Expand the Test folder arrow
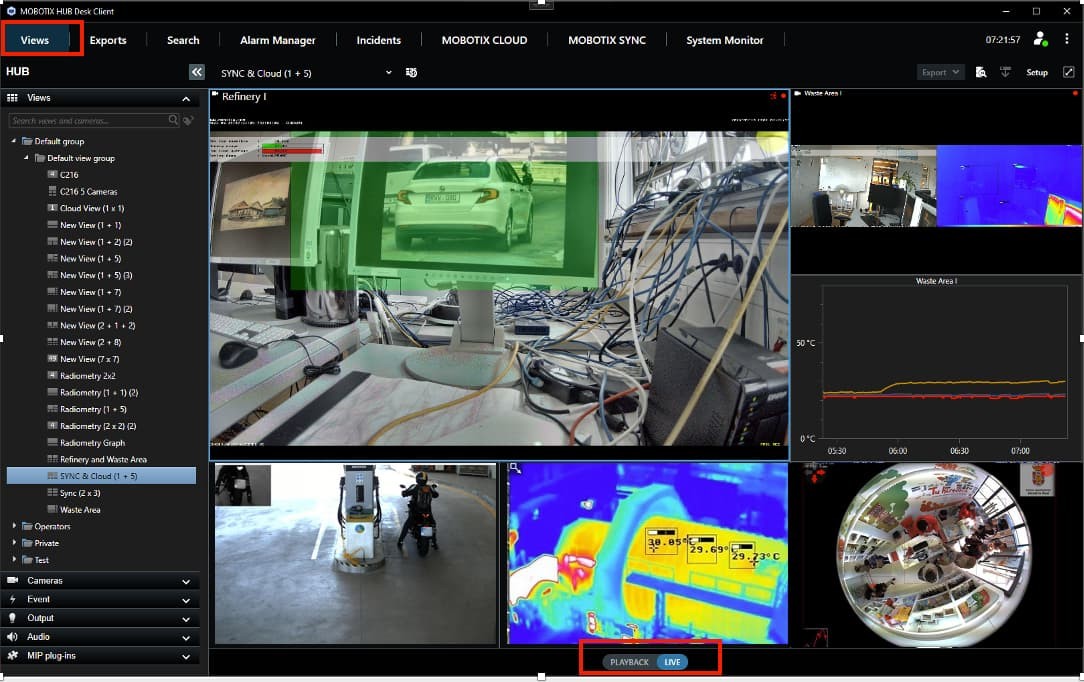The height and width of the screenshot is (682, 1084). [14, 559]
